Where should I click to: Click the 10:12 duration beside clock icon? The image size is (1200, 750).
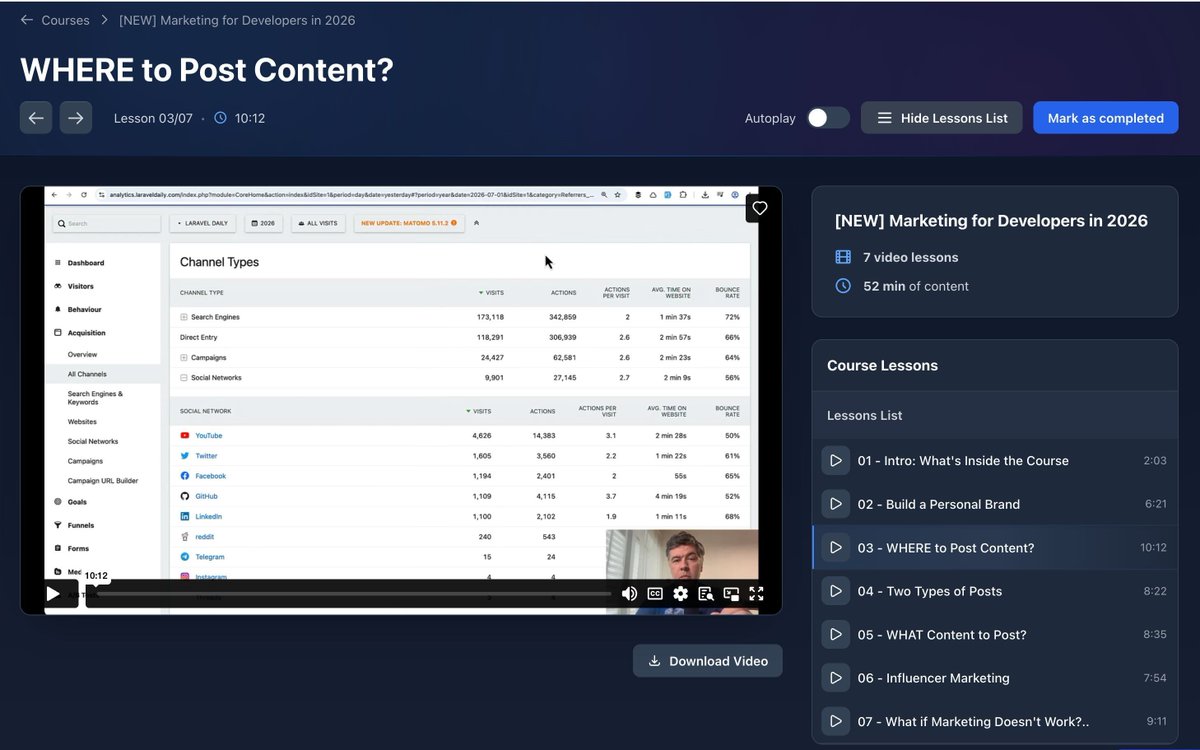[x=250, y=118]
